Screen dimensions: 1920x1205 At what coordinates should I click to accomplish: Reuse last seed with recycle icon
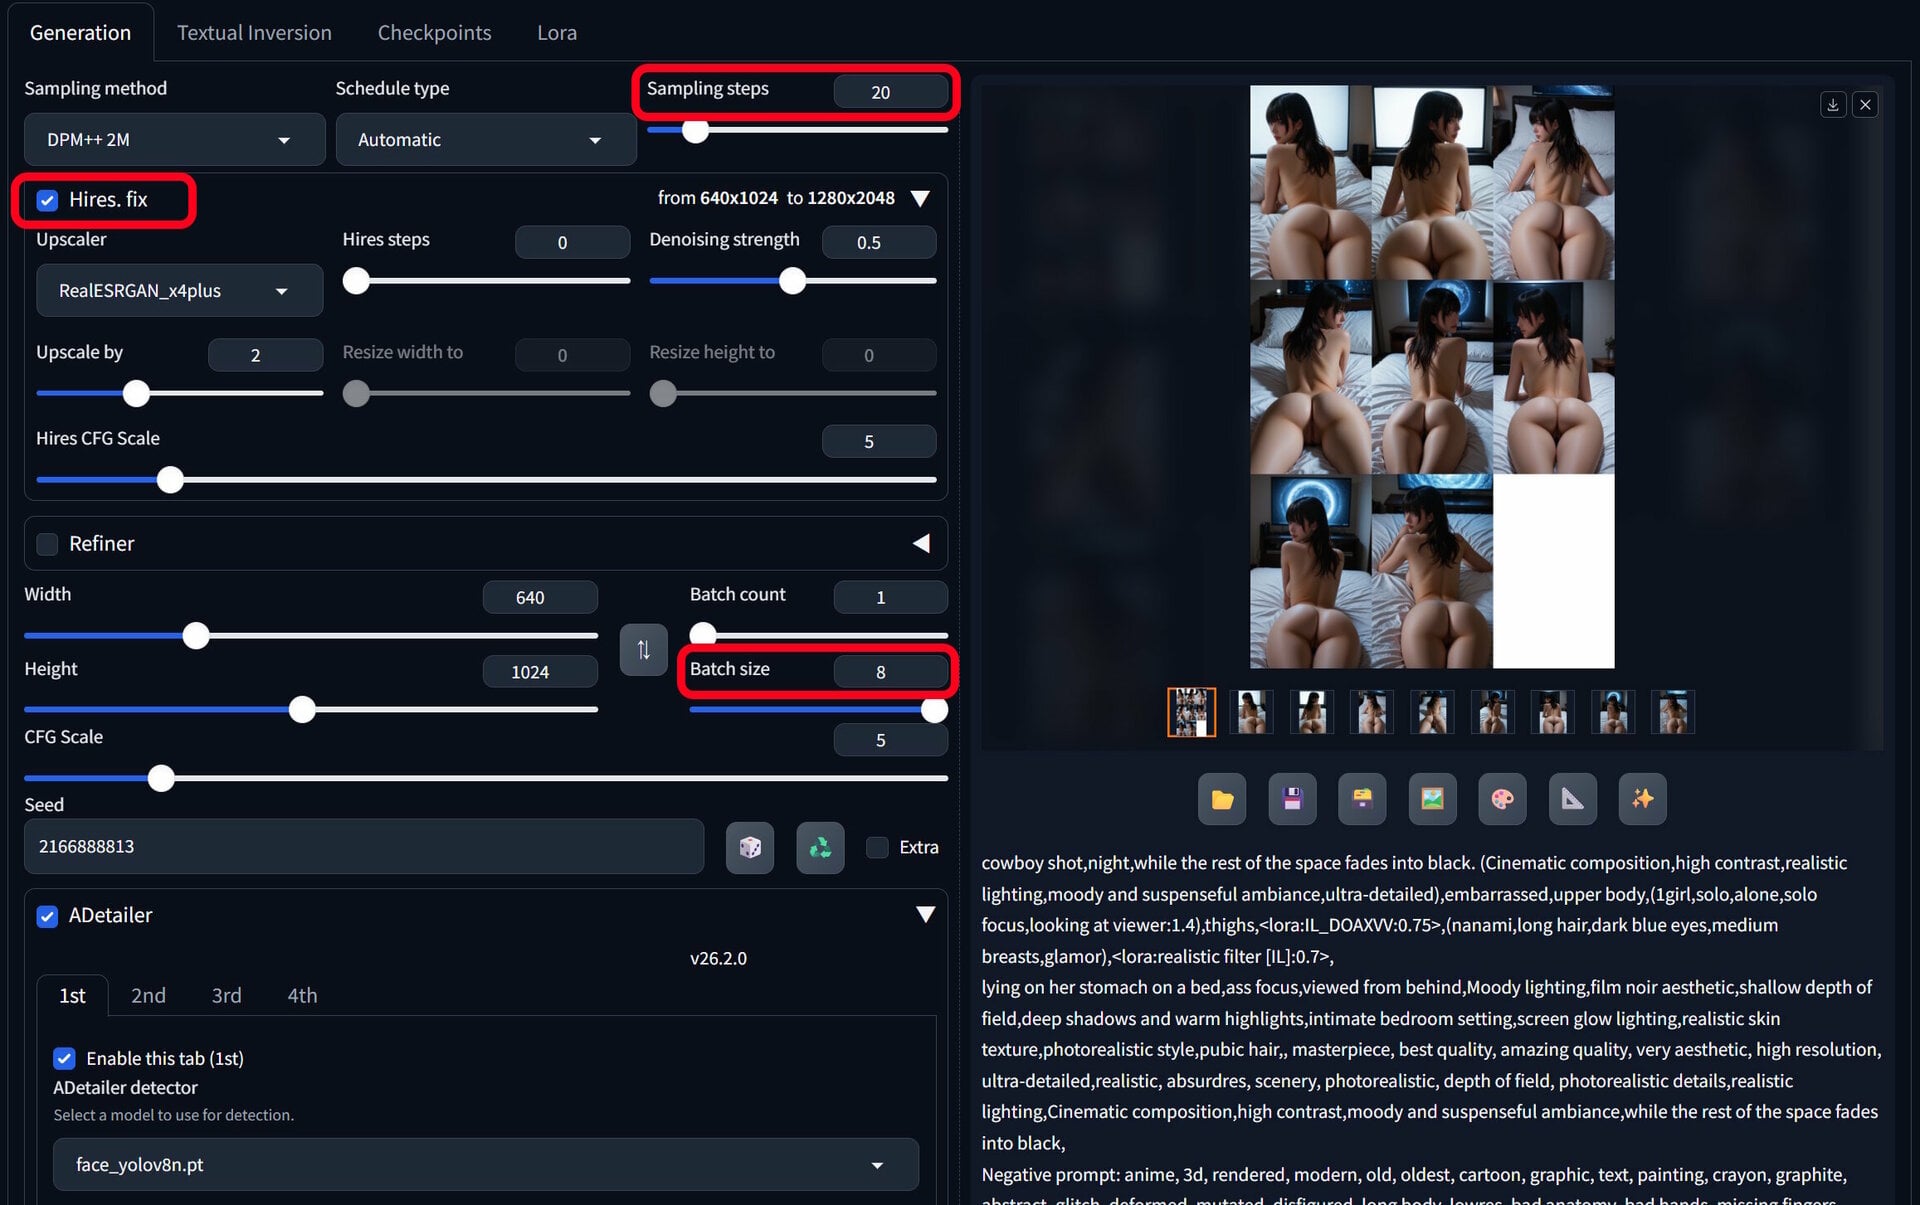pyautogui.click(x=820, y=848)
